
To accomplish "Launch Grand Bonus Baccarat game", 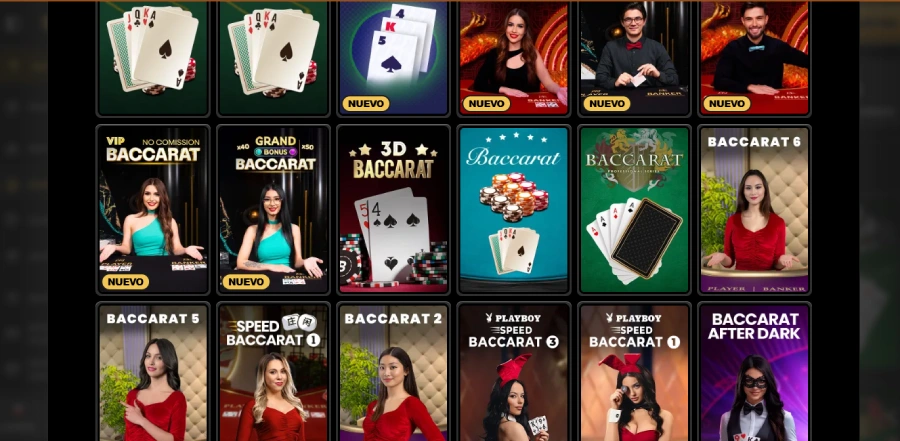I will [x=274, y=210].
